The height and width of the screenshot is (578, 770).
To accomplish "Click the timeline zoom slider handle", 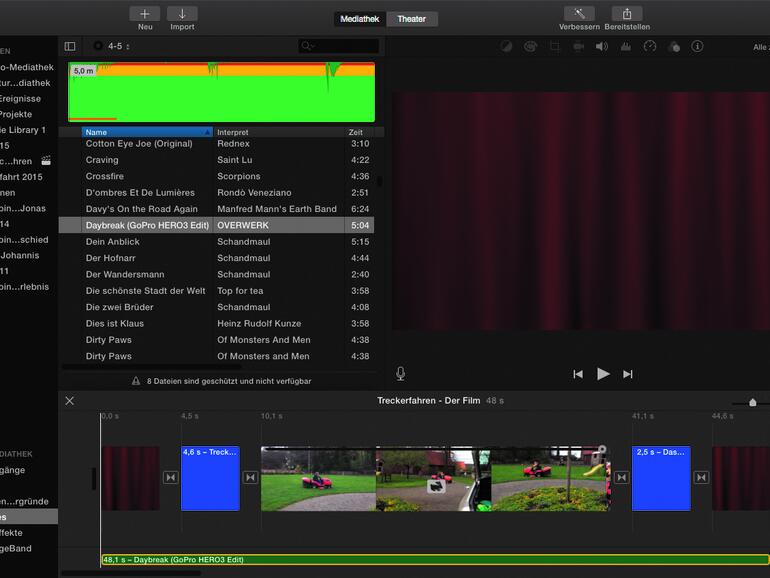I will point(752,402).
